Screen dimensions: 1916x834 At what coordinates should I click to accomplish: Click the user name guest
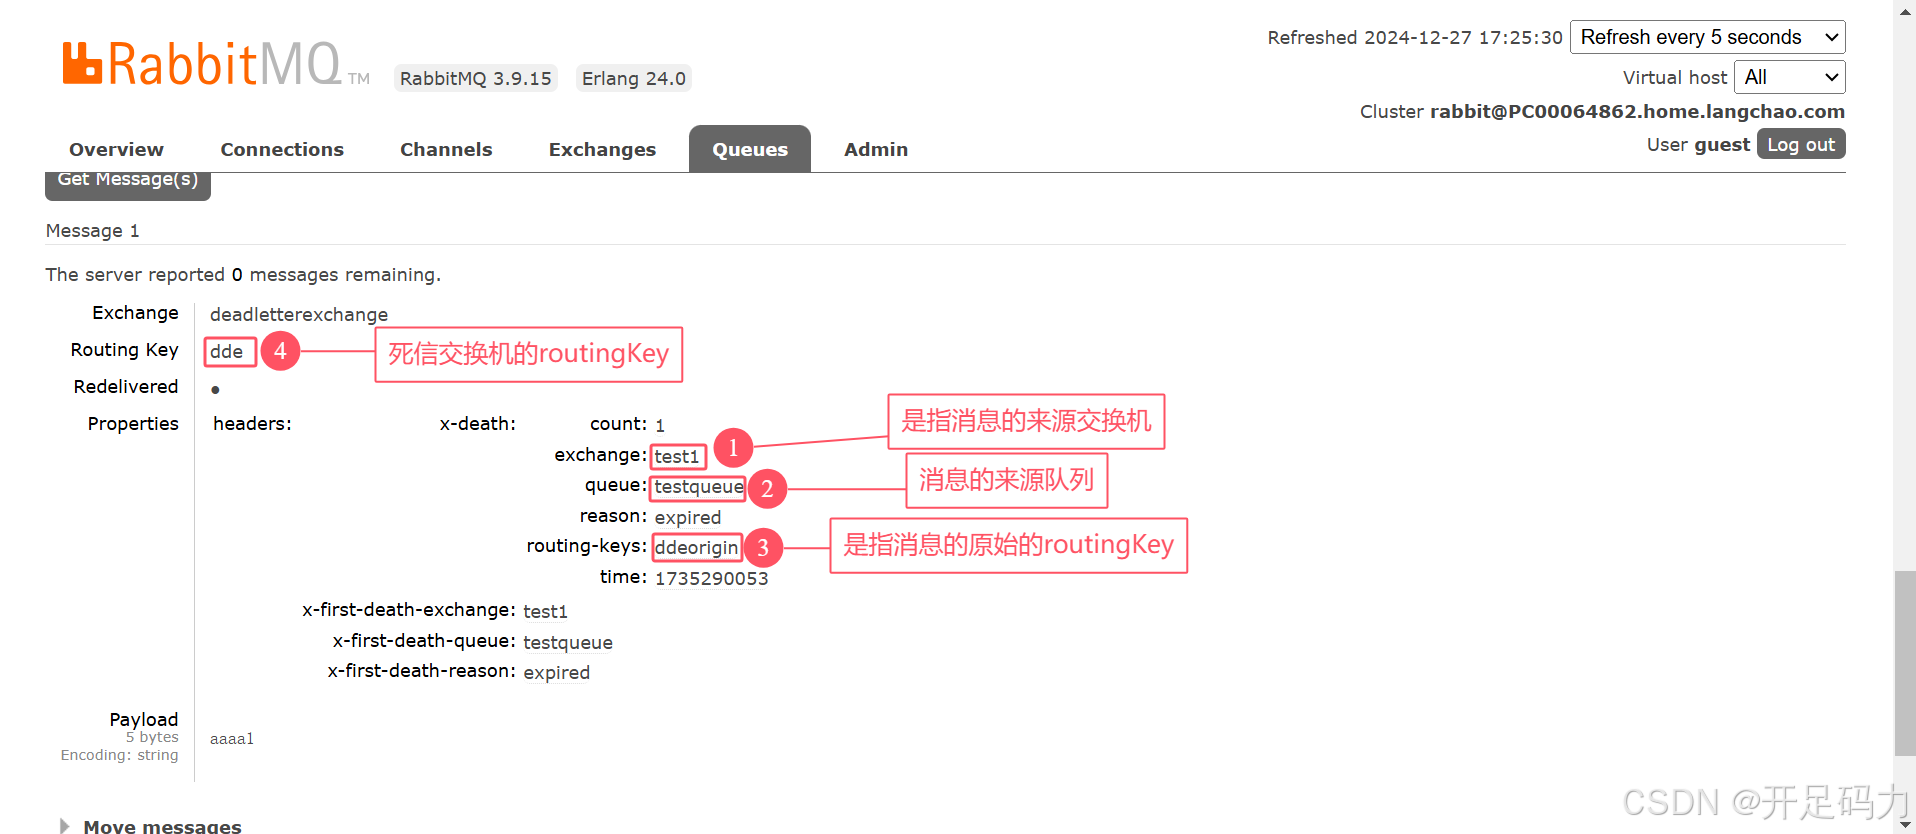pos(1722,144)
